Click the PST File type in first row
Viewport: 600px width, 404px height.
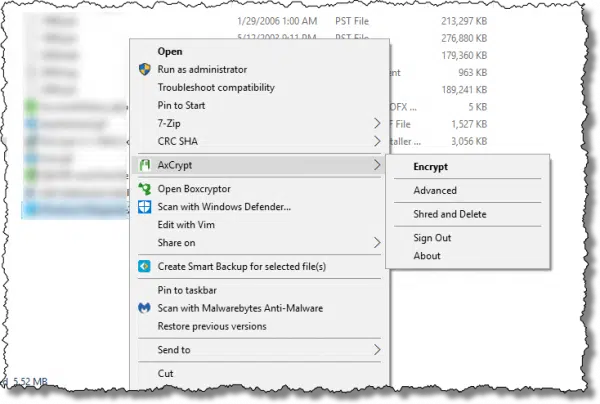point(352,21)
